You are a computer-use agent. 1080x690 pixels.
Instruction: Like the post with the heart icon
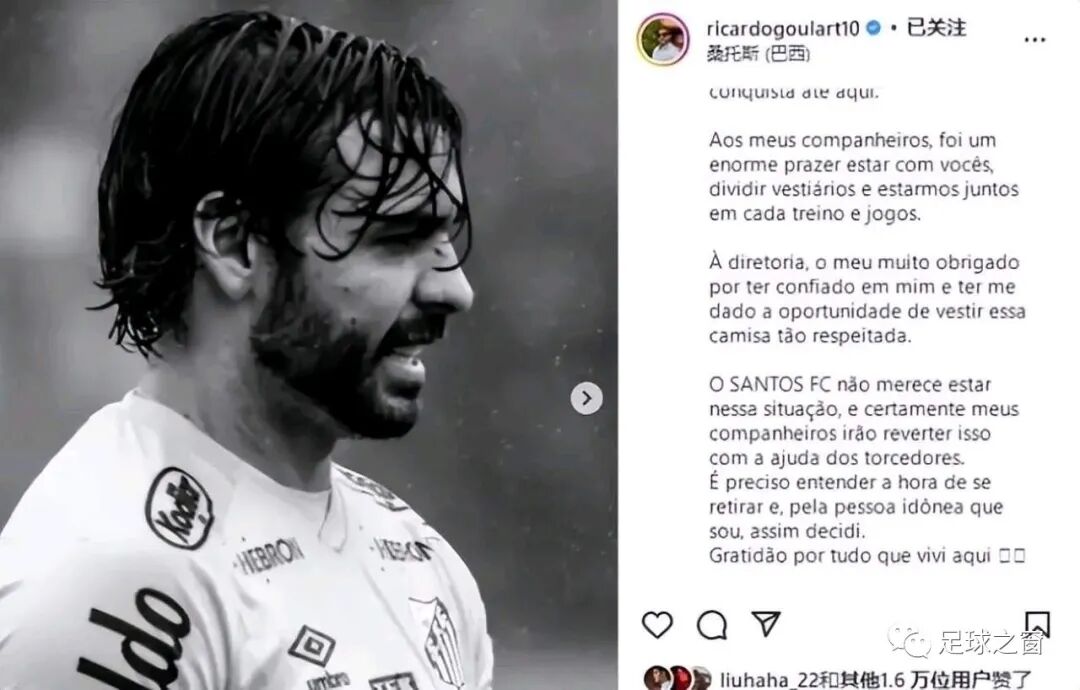657,625
